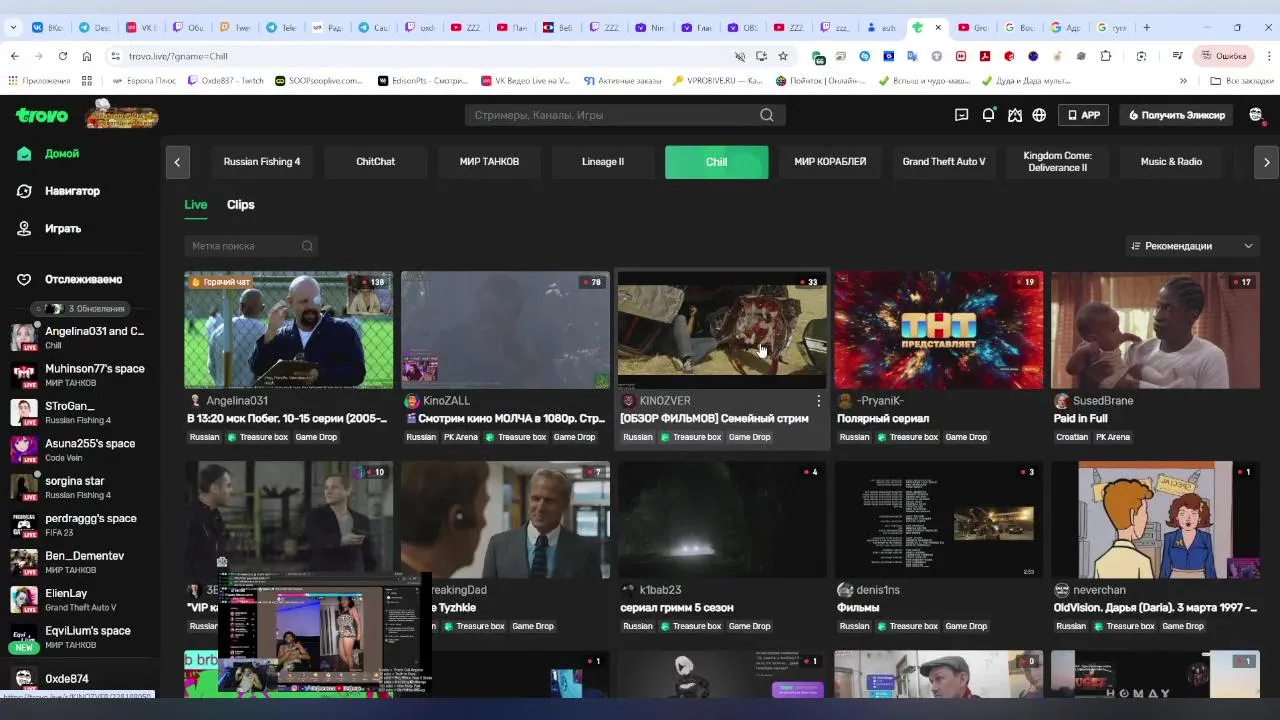
Task: Open the VPROBIVE.RU bookmark
Action: (718, 81)
